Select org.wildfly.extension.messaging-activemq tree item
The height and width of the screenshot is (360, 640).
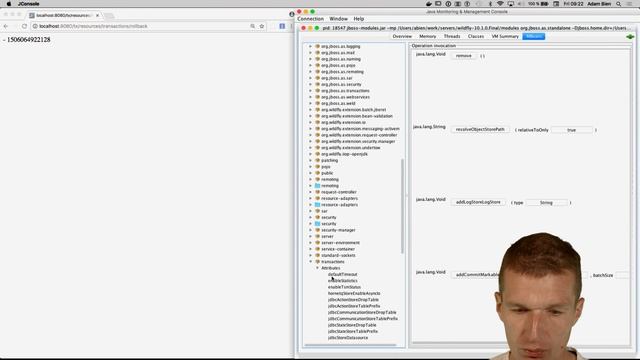(x=360, y=129)
